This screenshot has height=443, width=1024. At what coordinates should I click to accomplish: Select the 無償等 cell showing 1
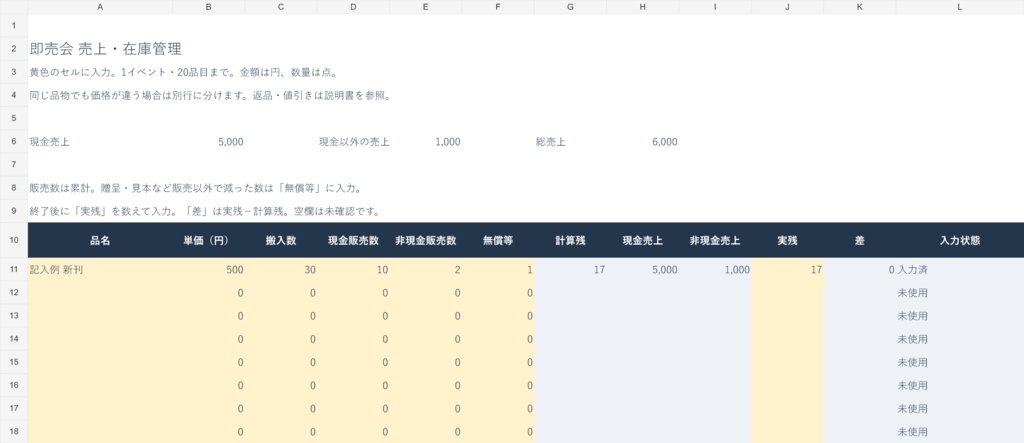[498, 269]
